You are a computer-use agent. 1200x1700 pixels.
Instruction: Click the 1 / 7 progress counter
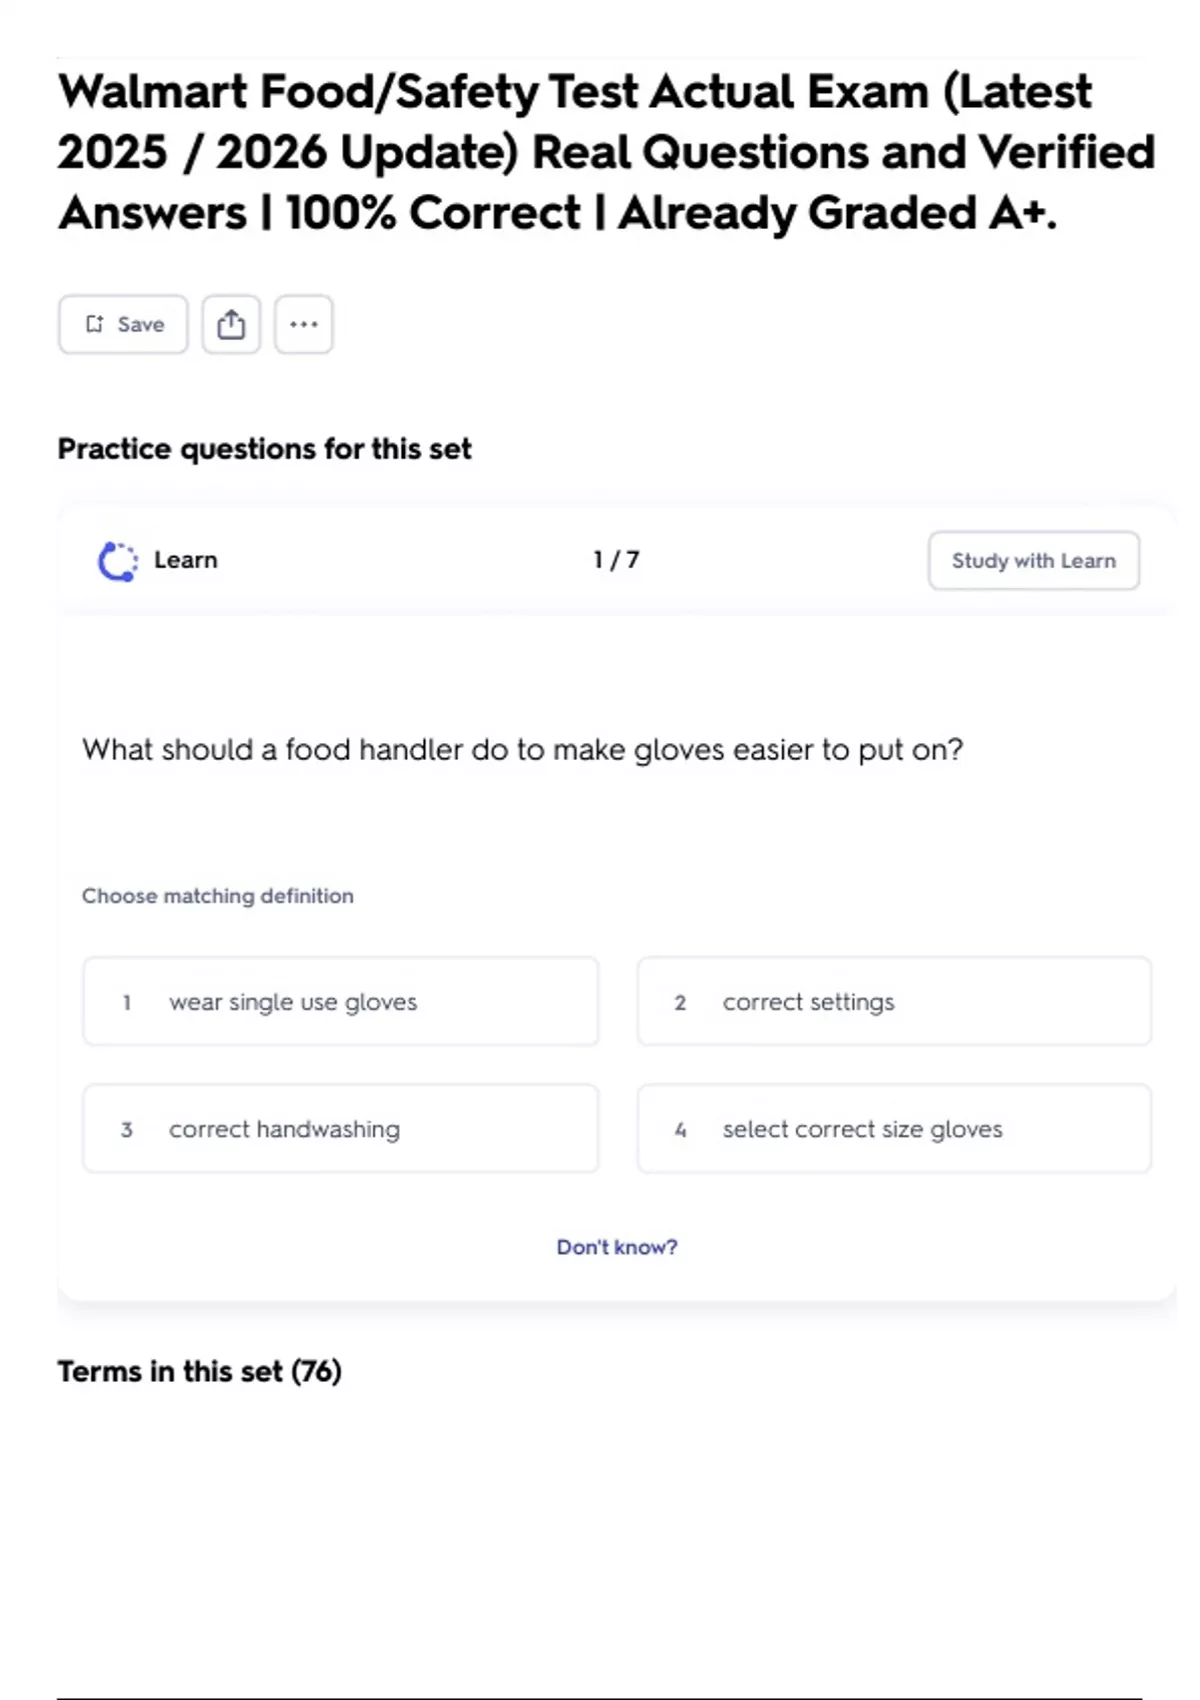[x=616, y=560]
